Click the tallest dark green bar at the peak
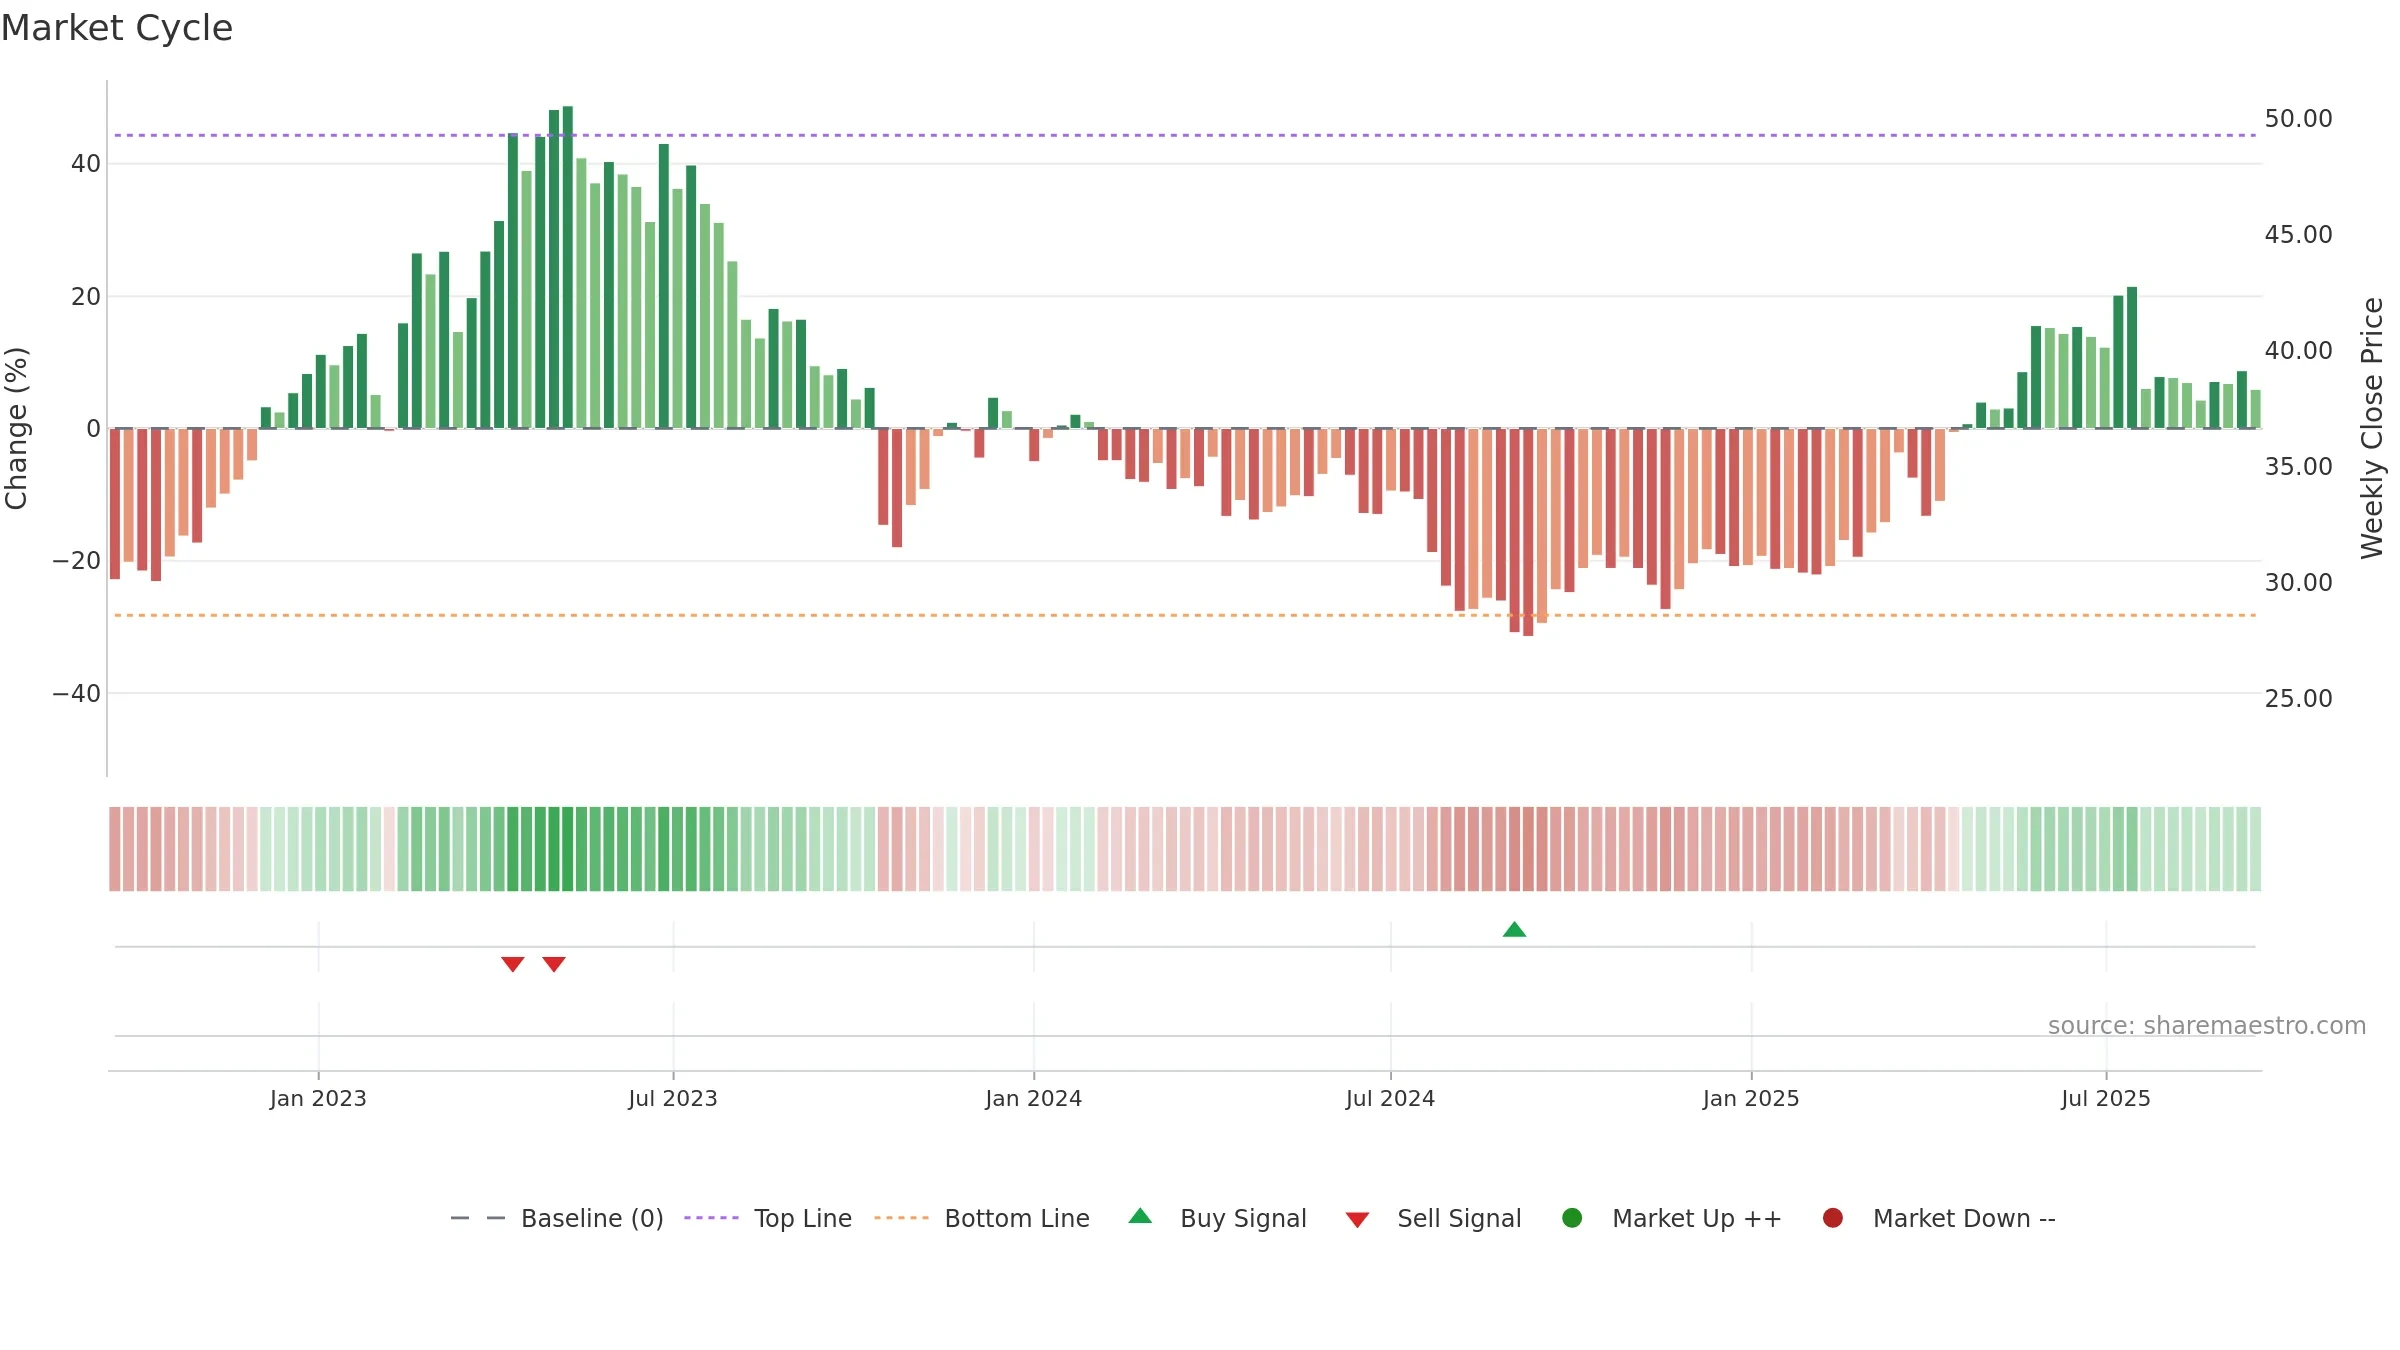This screenshot has width=2400, height=1350. click(x=568, y=267)
